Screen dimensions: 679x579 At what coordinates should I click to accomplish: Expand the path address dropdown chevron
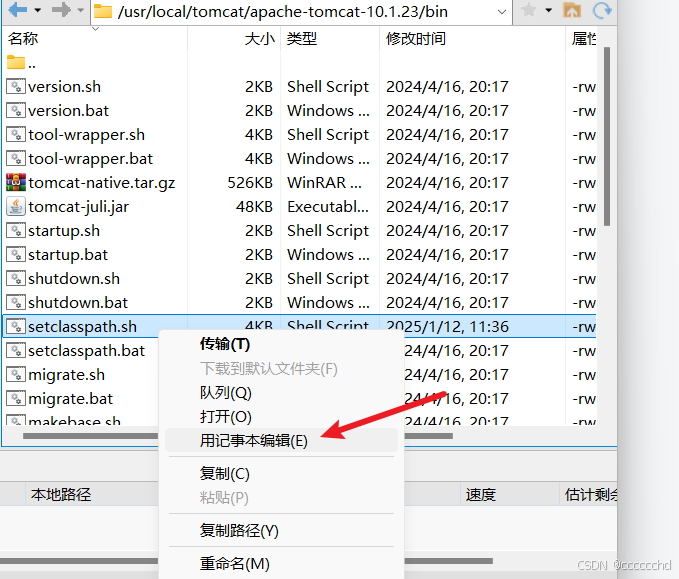click(x=502, y=12)
